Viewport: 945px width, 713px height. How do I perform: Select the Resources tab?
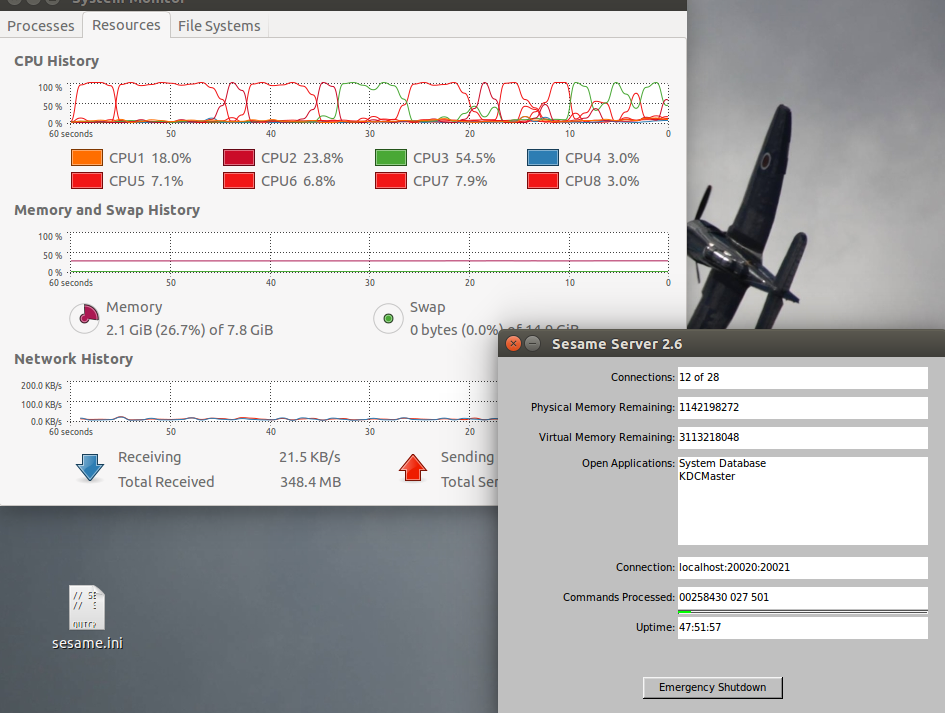click(126, 25)
